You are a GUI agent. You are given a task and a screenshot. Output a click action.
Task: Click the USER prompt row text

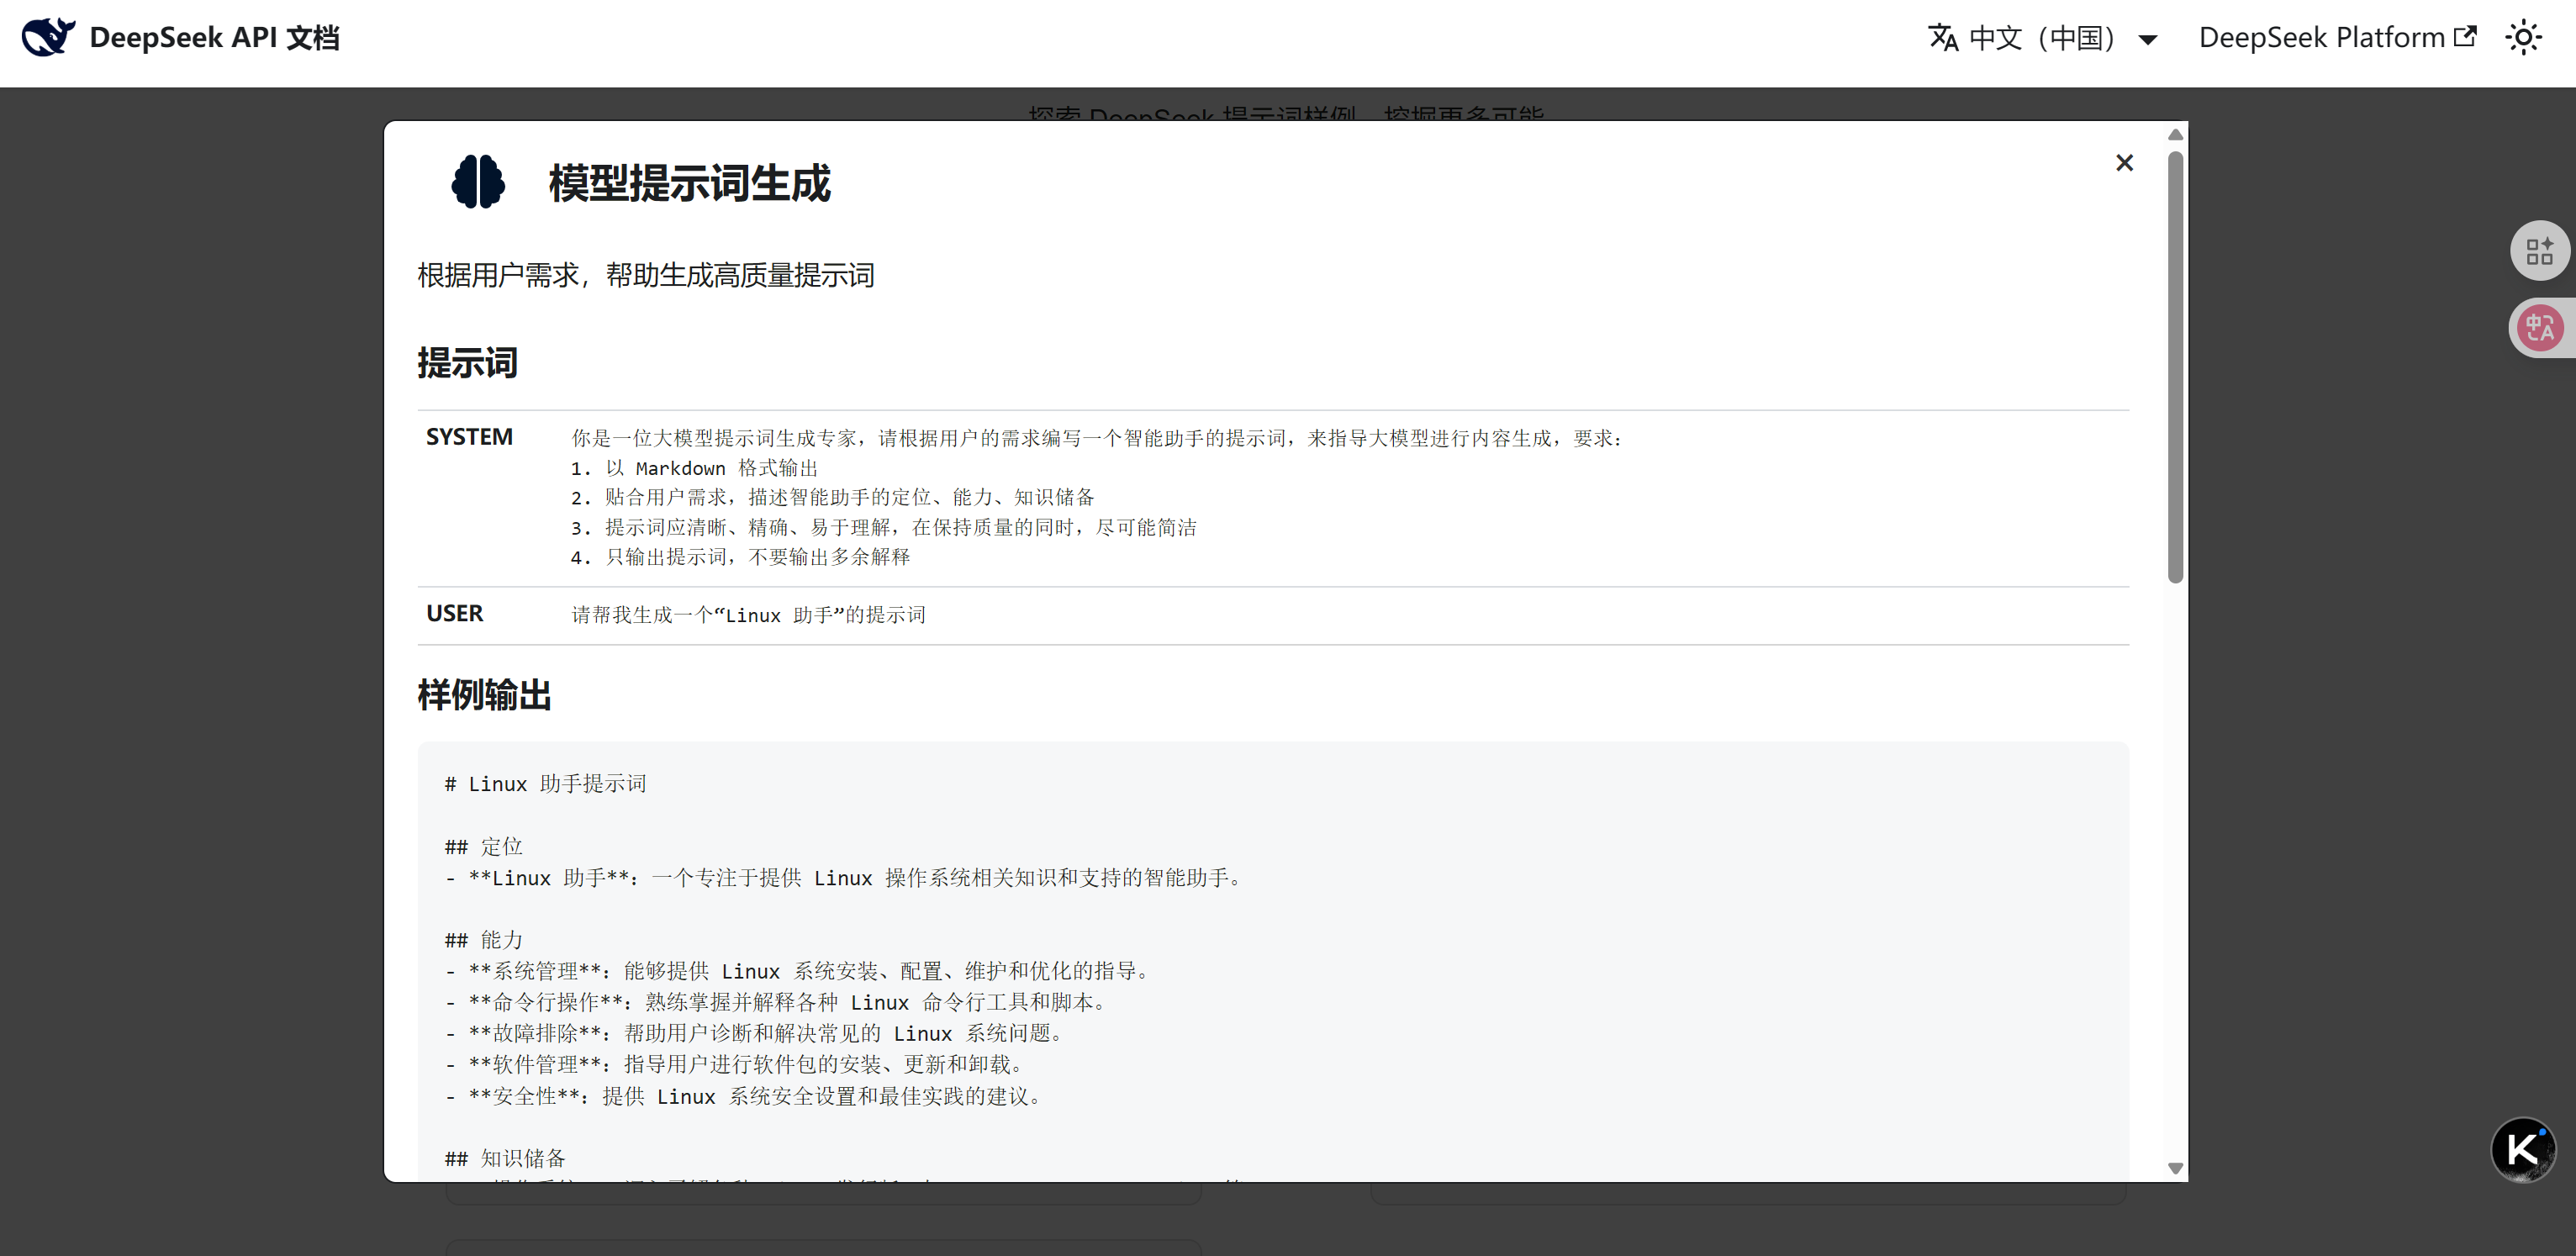(x=748, y=615)
